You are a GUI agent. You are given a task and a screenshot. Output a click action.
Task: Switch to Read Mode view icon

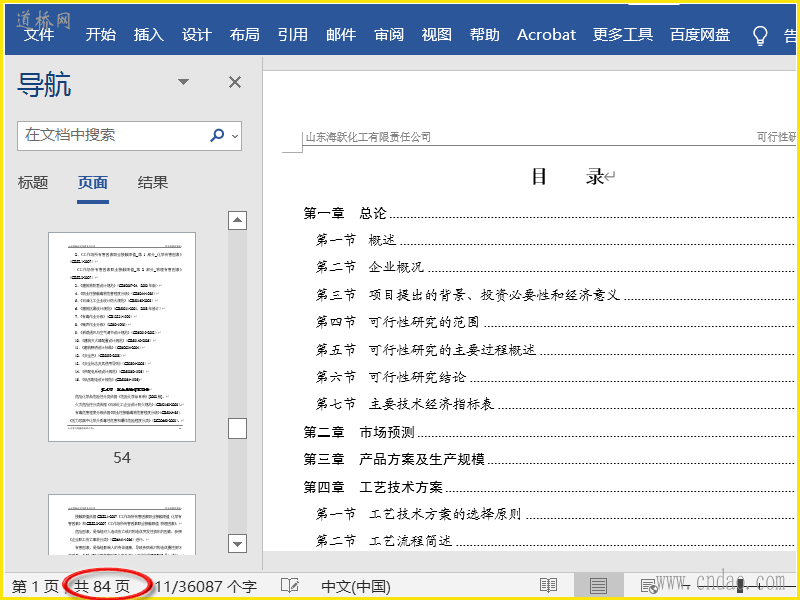[x=548, y=586]
